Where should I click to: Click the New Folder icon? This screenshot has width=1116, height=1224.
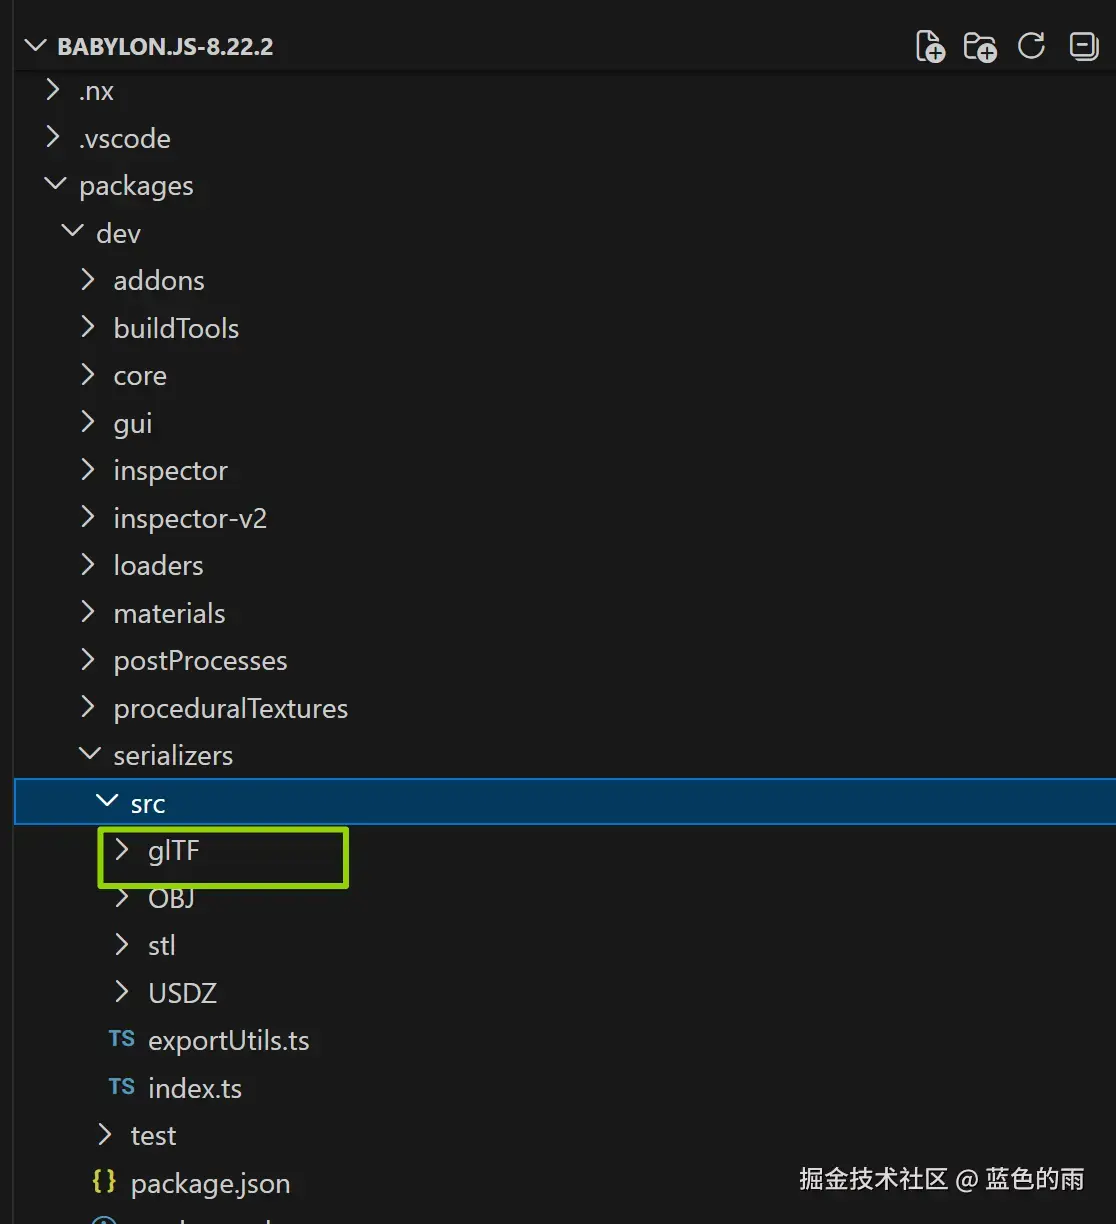pos(980,46)
